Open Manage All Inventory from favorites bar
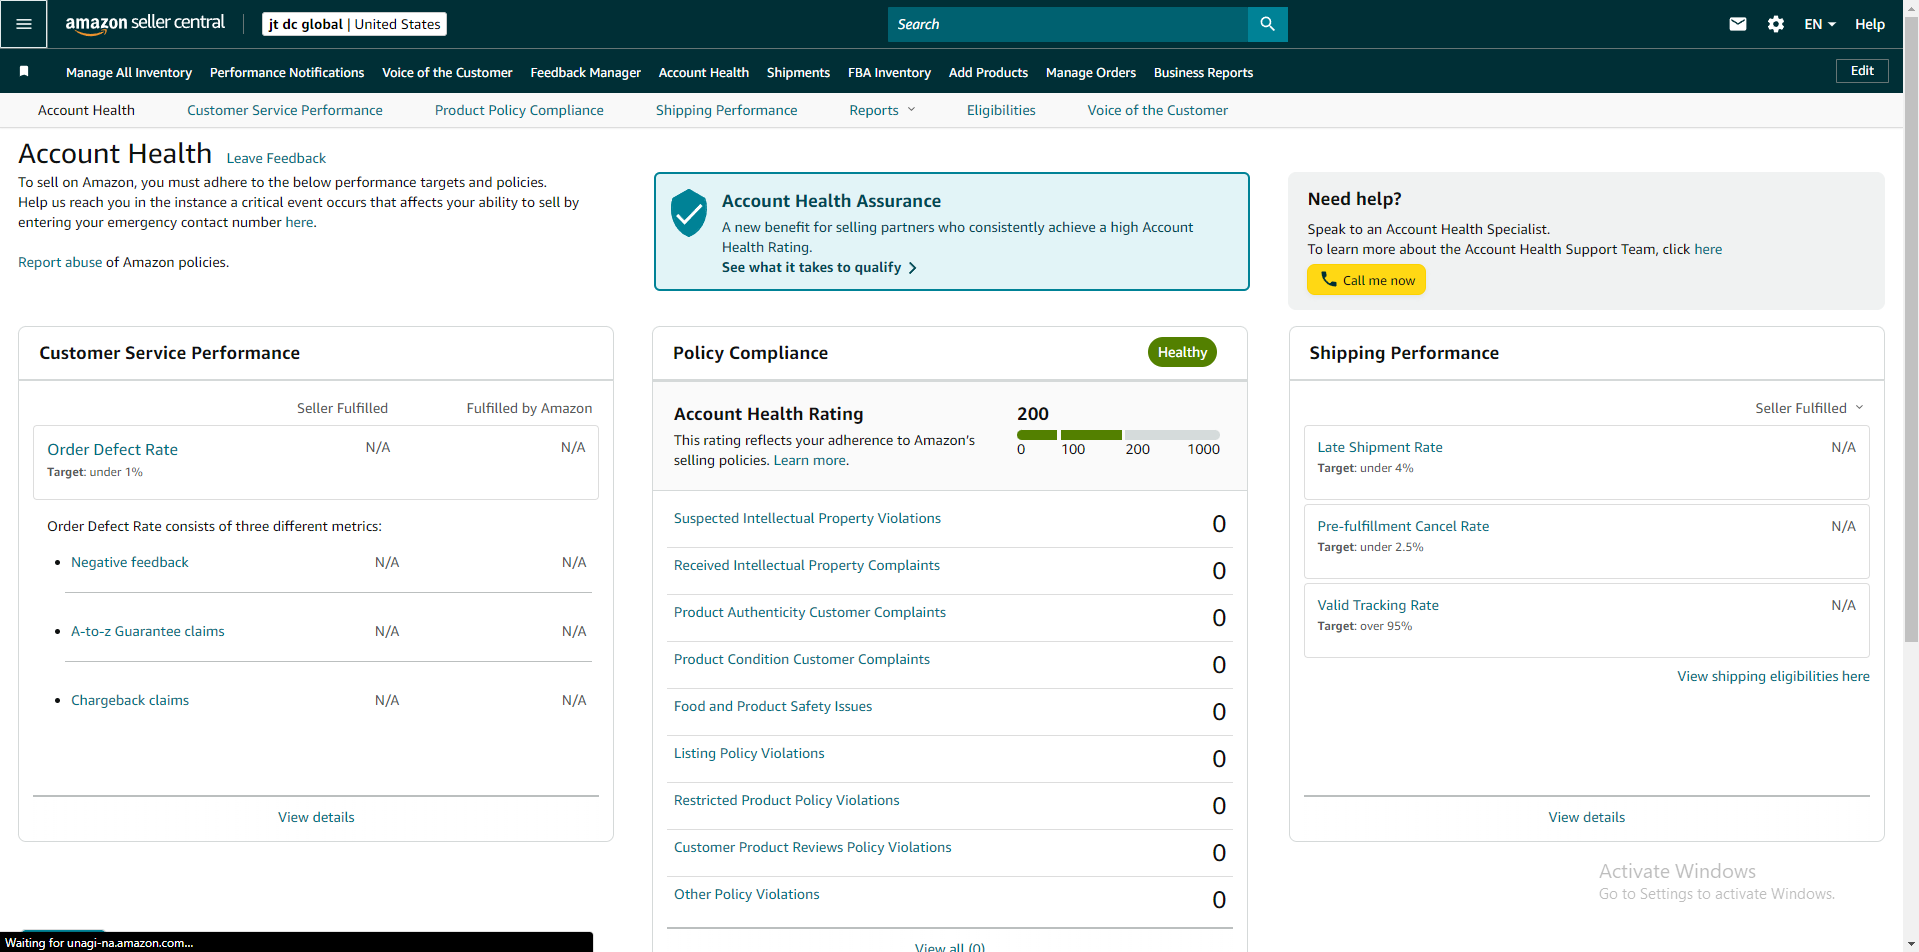The height and width of the screenshot is (952, 1919). (129, 72)
